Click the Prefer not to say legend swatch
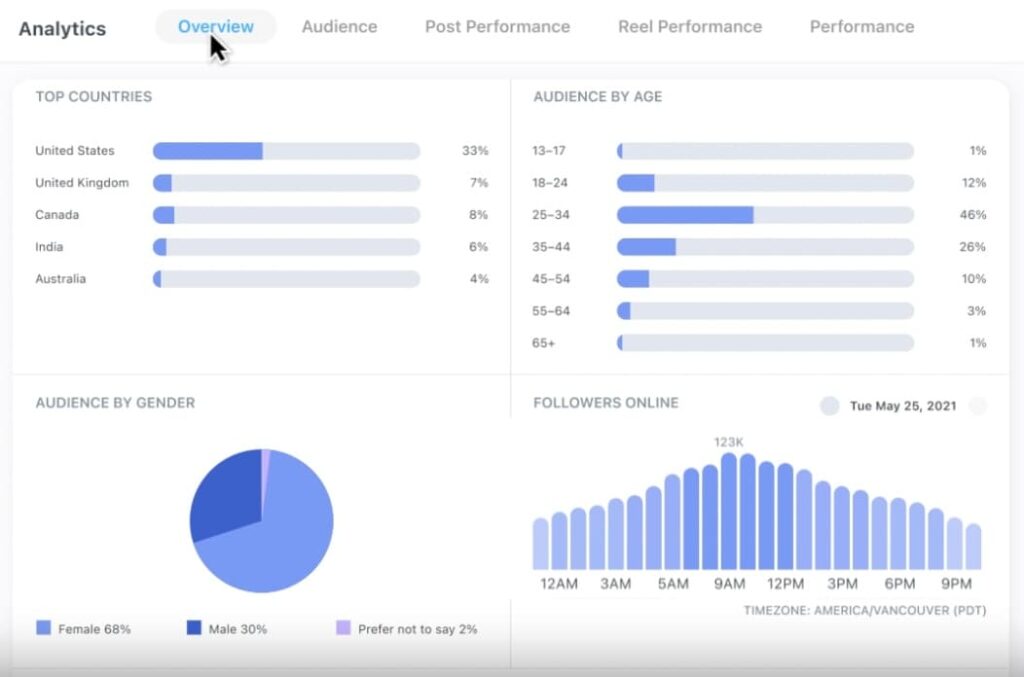Image resolution: width=1024 pixels, height=677 pixels. coord(343,629)
